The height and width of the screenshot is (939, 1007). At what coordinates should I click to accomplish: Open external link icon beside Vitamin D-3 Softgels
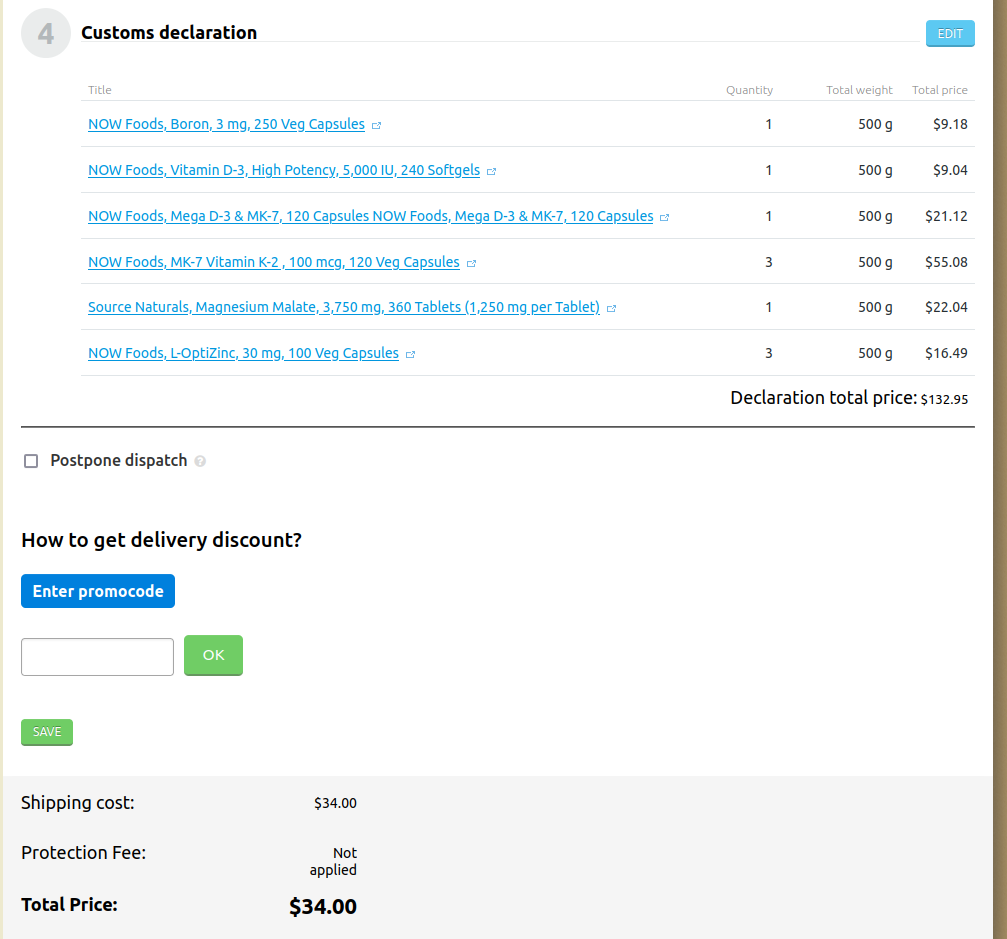(x=491, y=171)
